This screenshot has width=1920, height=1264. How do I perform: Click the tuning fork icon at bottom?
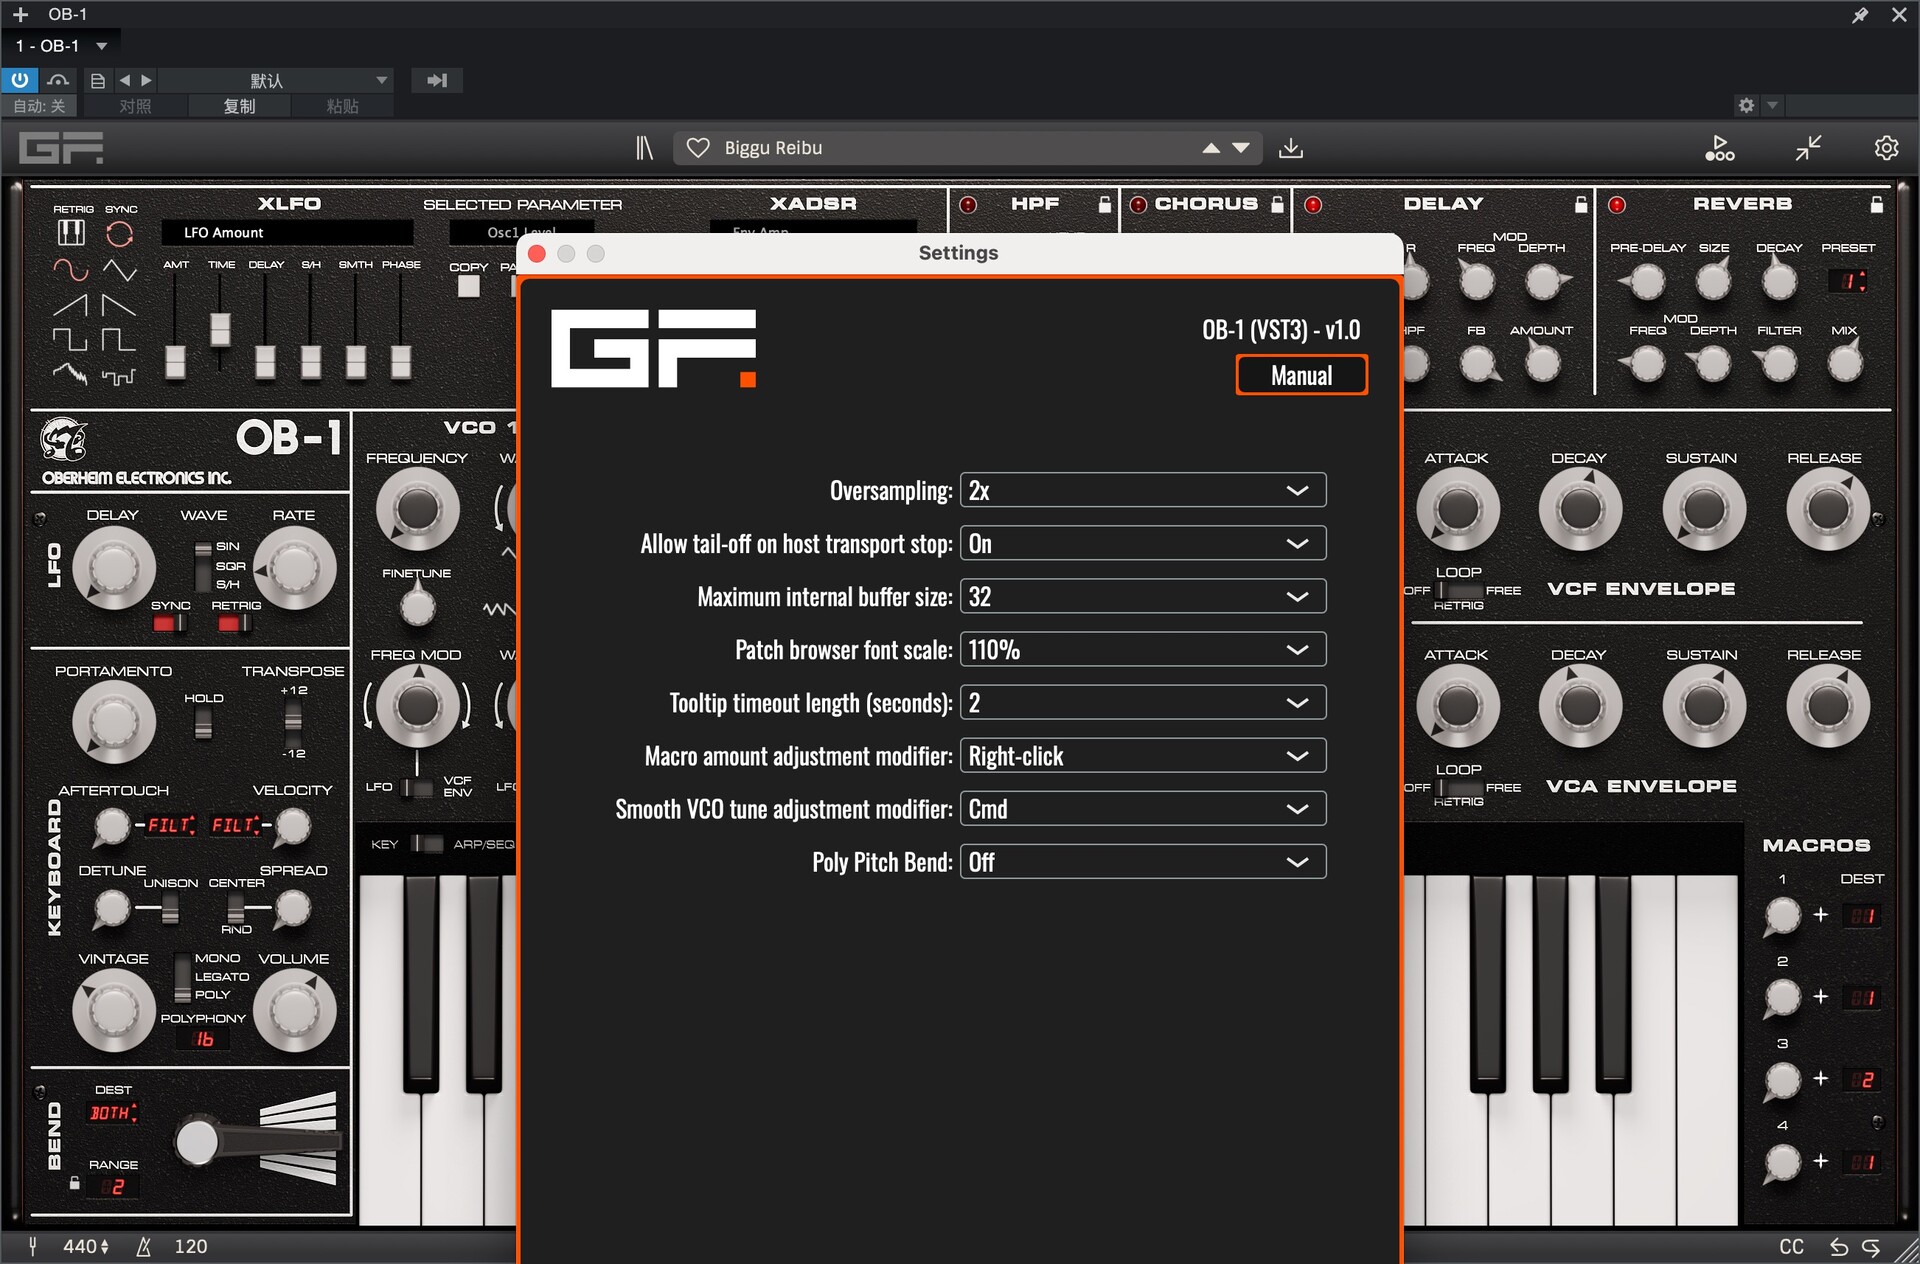[33, 1246]
